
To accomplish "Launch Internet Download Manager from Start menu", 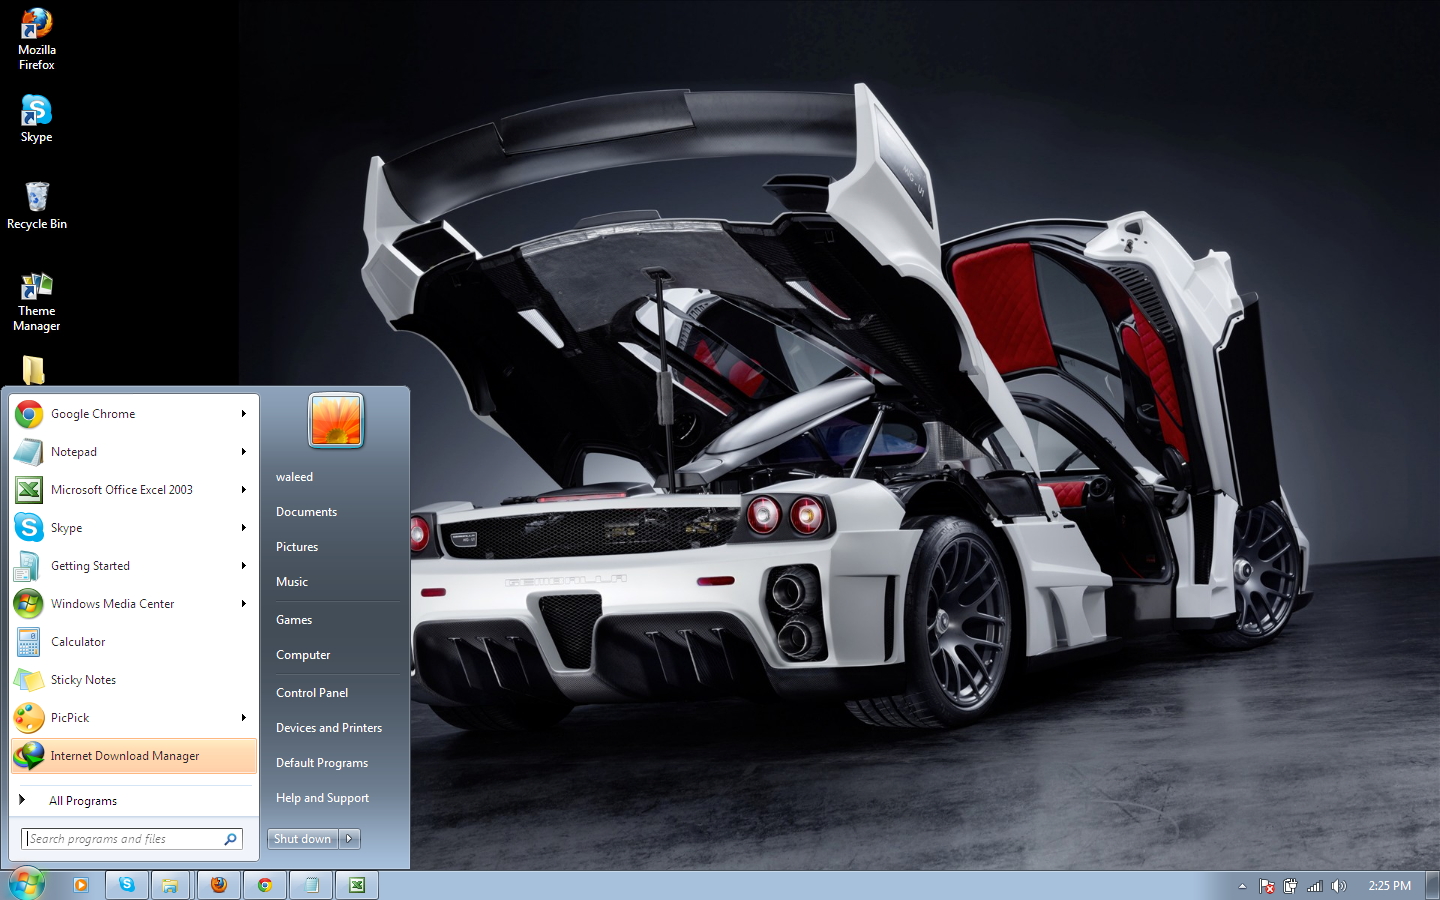I will pyautogui.click(x=124, y=756).
